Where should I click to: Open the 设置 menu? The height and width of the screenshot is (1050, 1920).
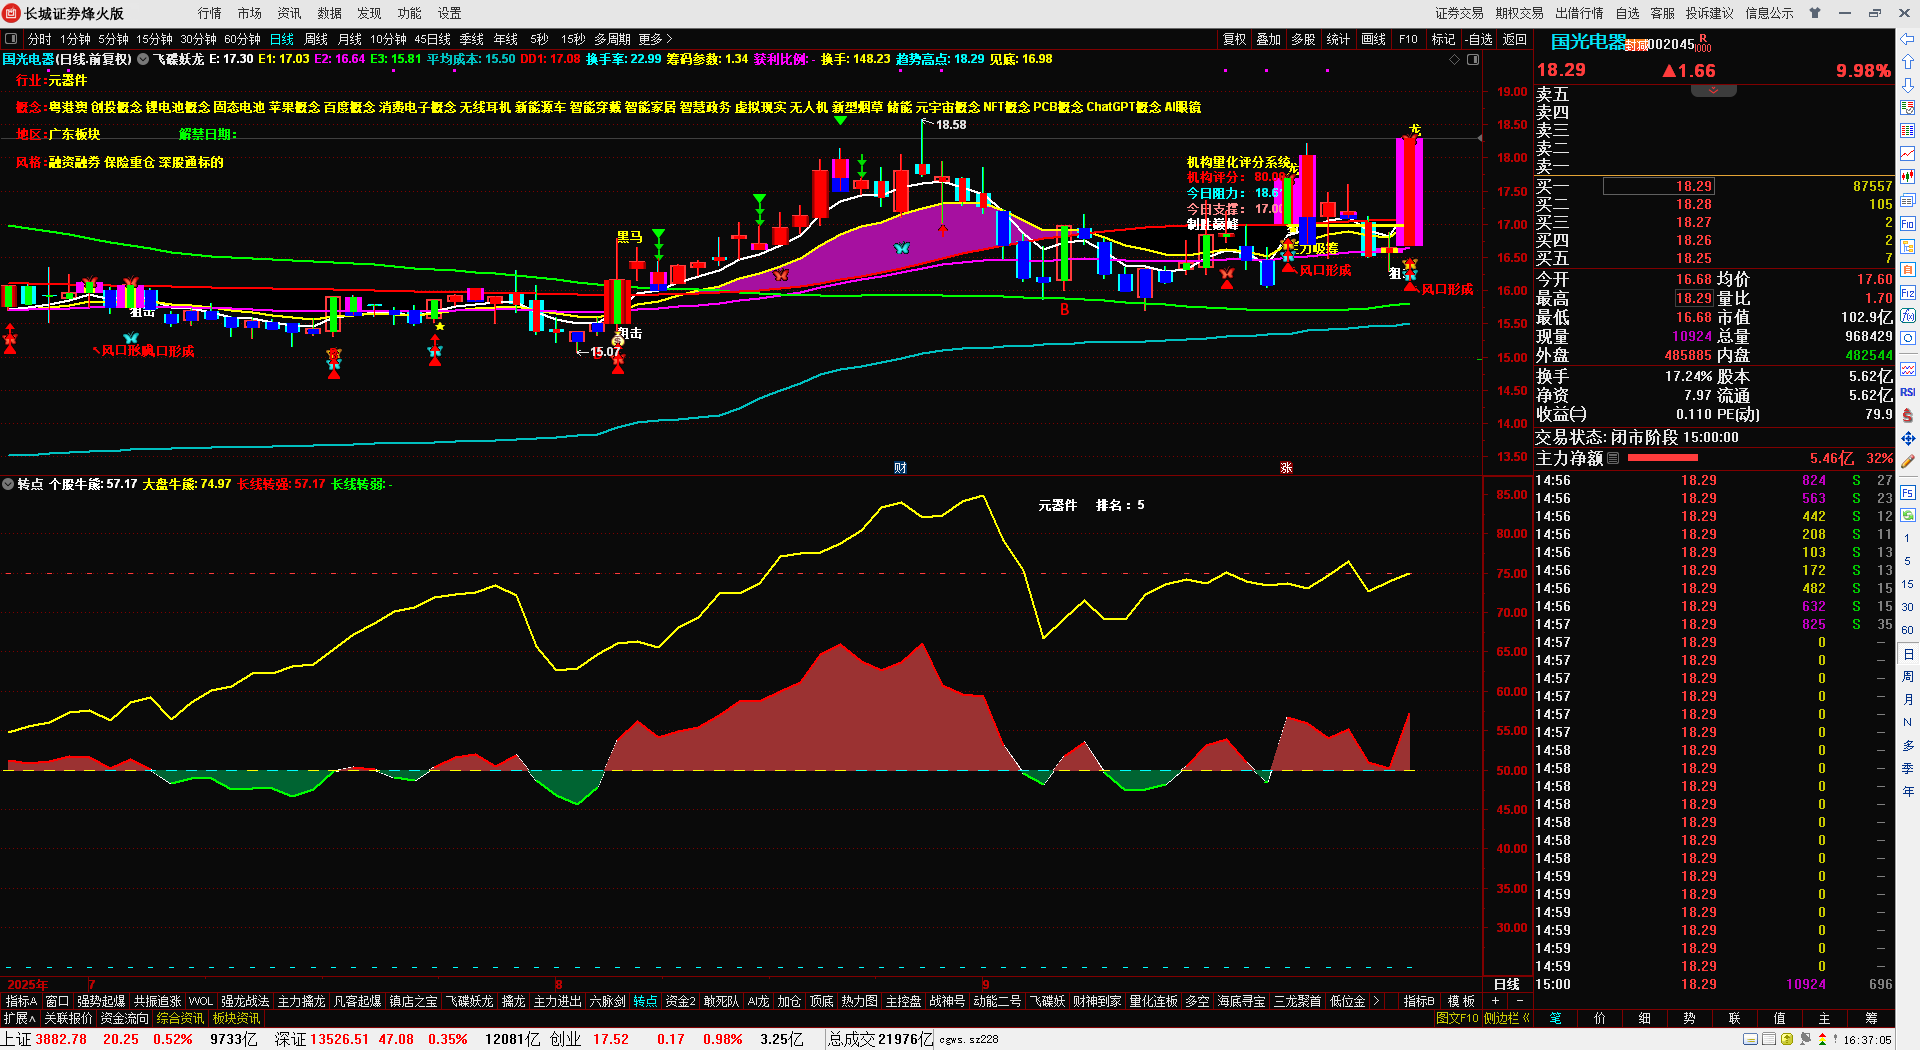tap(449, 13)
